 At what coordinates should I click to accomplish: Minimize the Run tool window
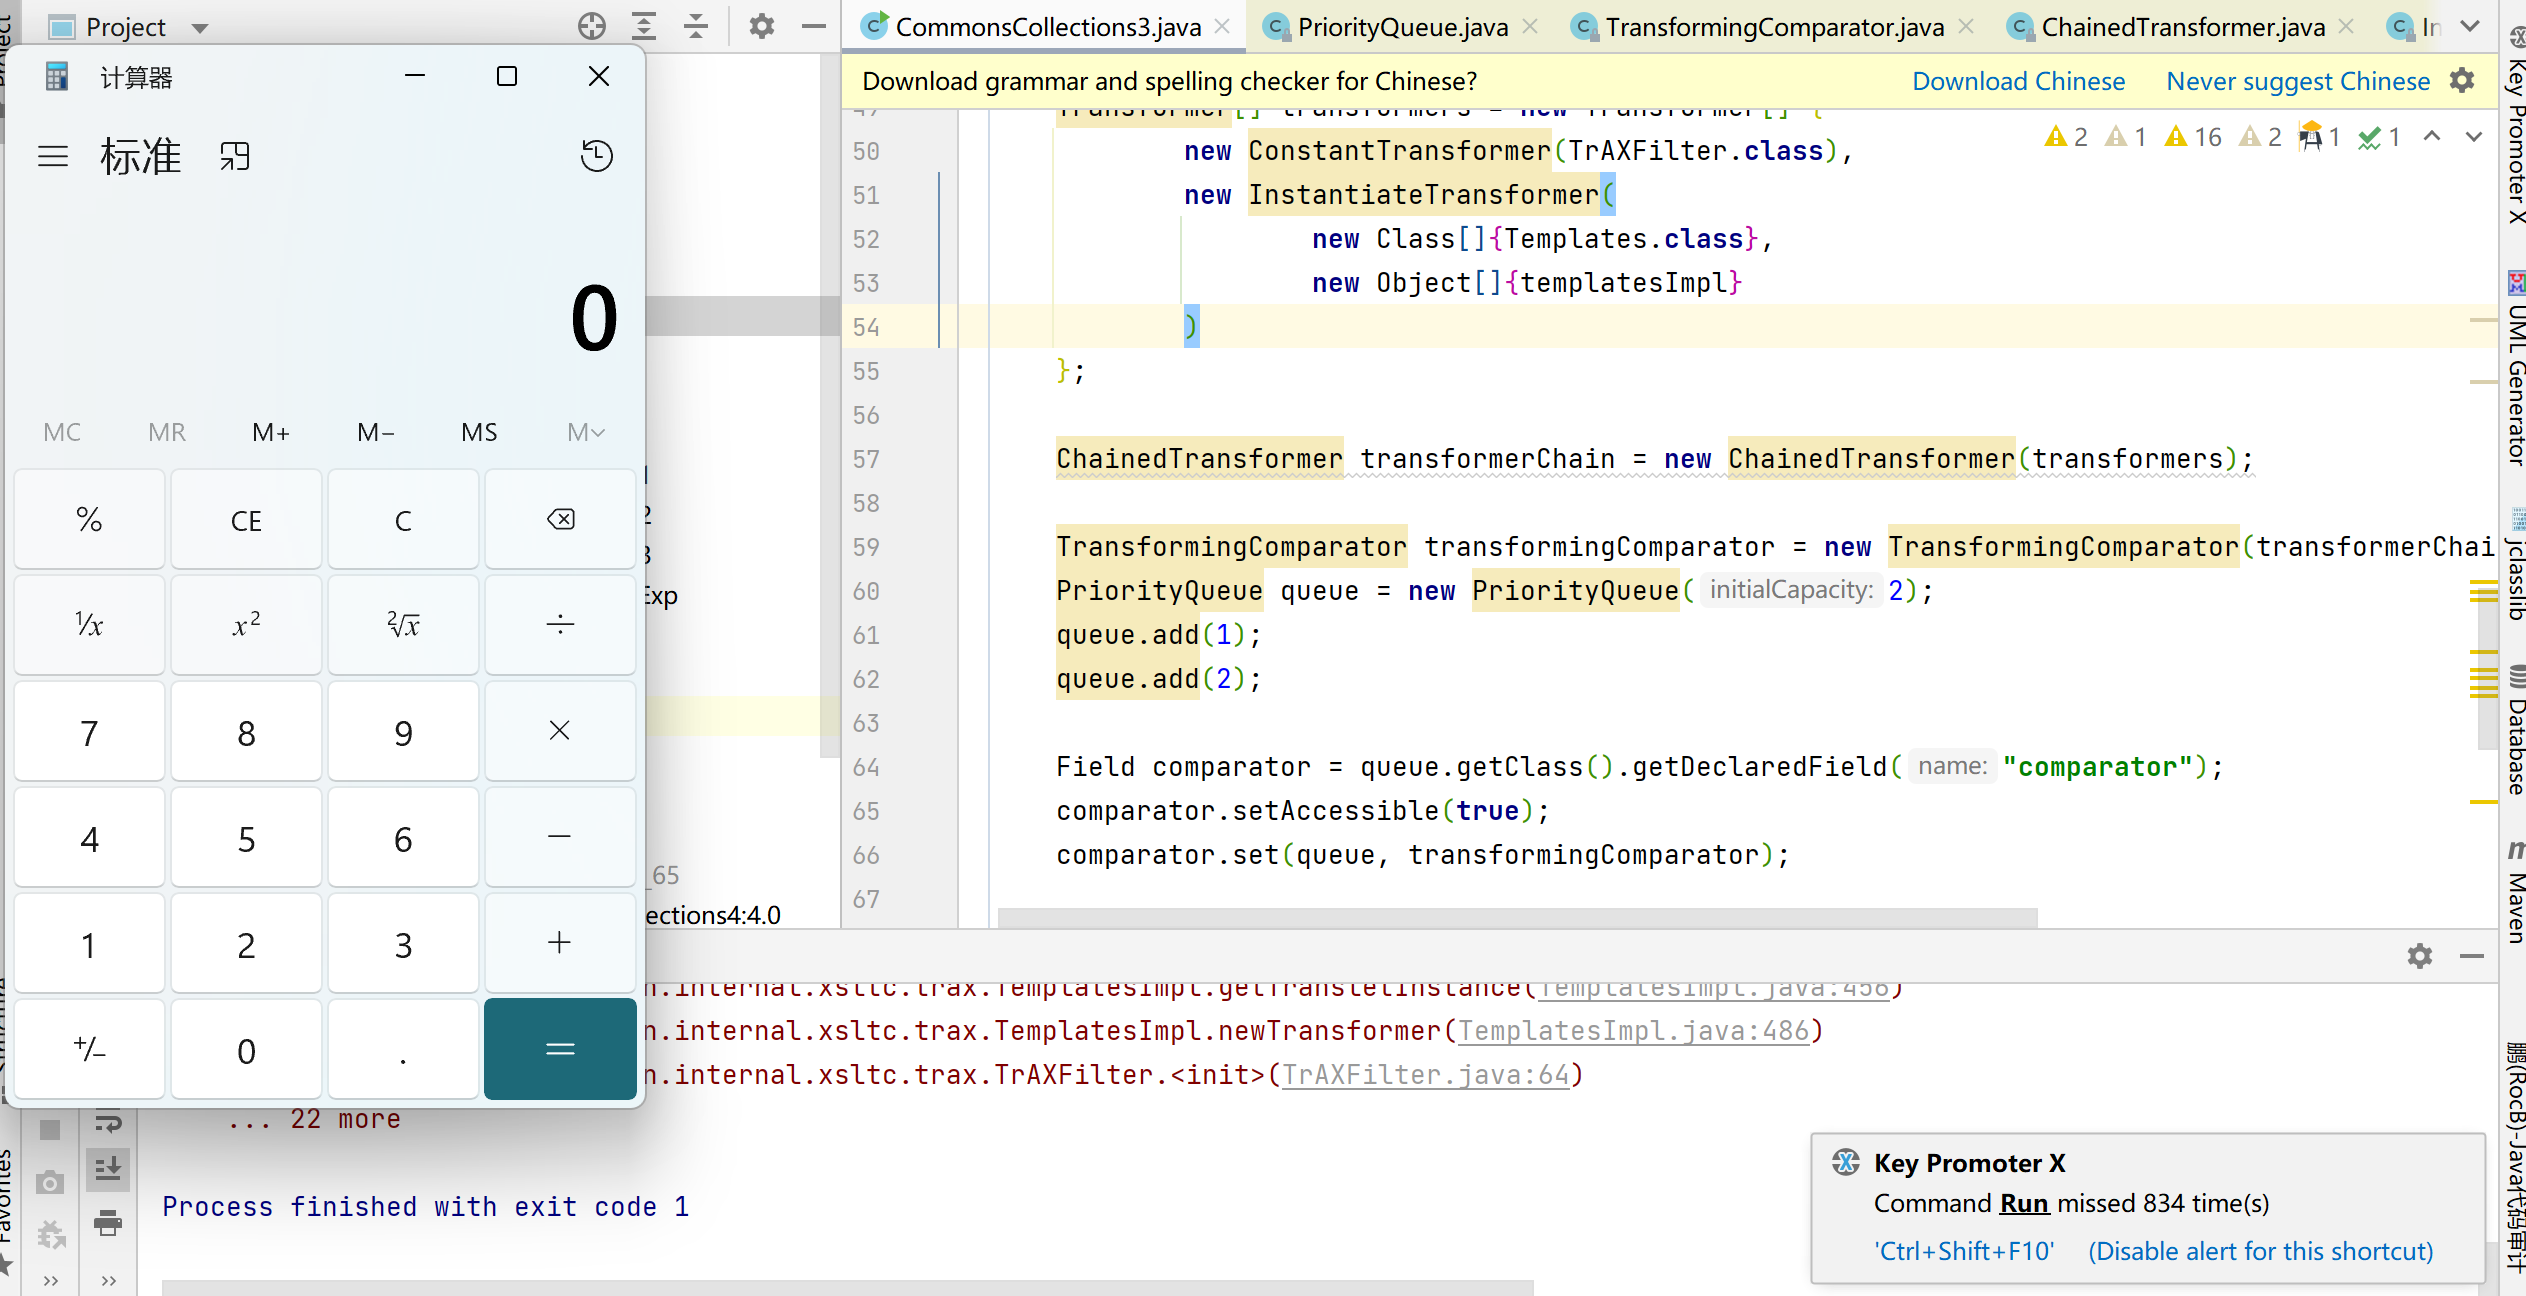coord(2472,956)
